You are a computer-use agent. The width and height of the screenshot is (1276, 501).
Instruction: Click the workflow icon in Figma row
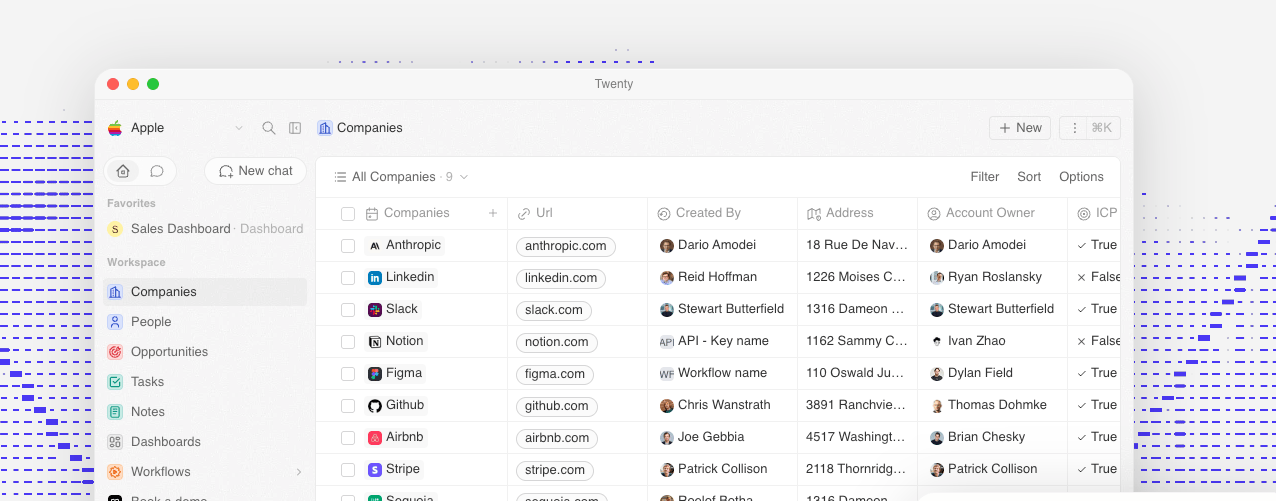(667, 373)
